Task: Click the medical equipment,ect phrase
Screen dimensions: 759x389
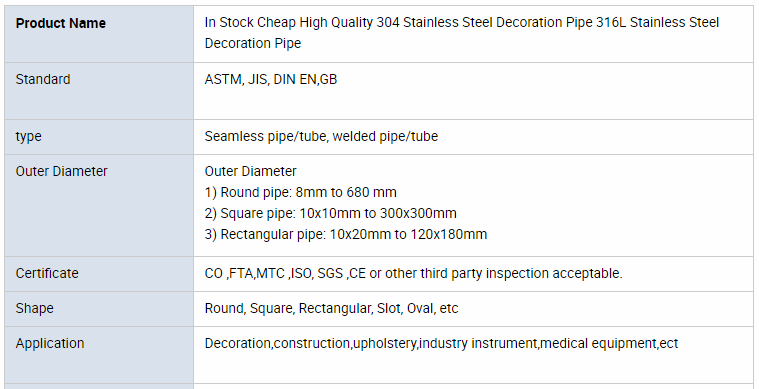Action: click(x=608, y=344)
